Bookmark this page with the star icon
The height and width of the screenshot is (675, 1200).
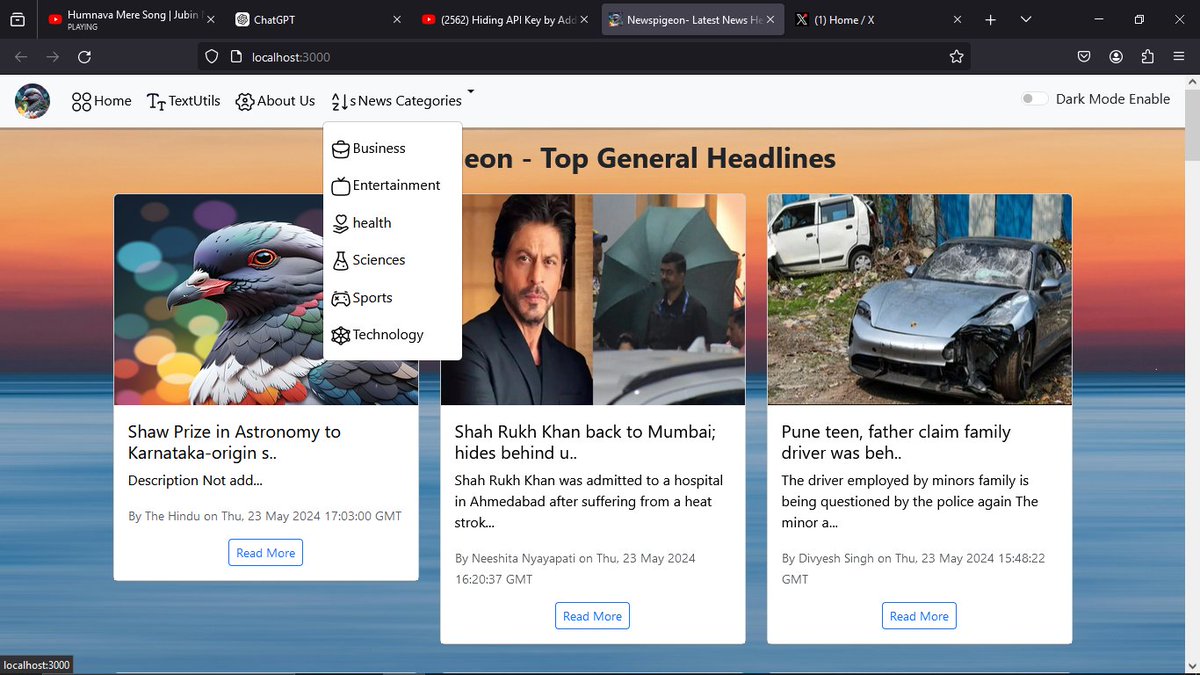tap(956, 57)
